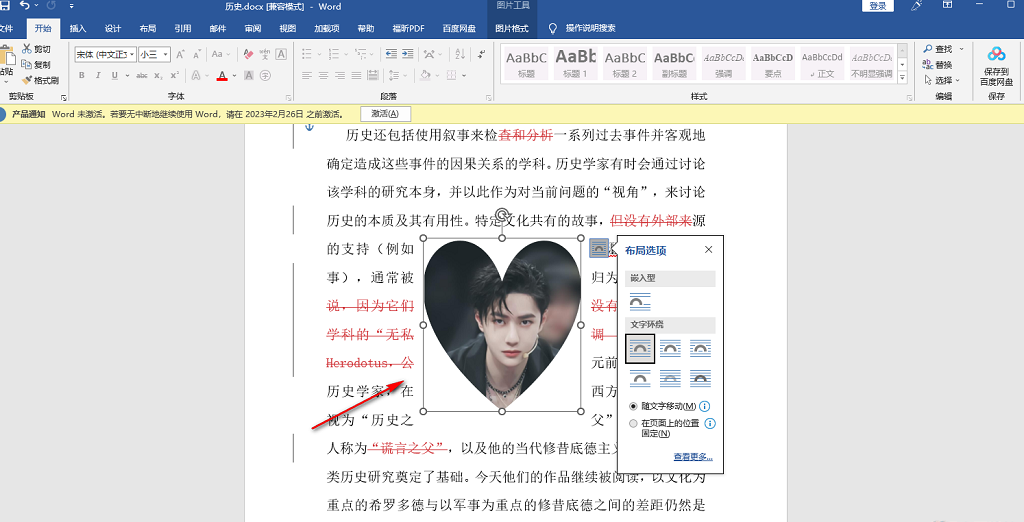Image resolution: width=1024 pixels, height=522 pixels.
Task: Close the 布局选项 panel
Action: click(x=709, y=250)
